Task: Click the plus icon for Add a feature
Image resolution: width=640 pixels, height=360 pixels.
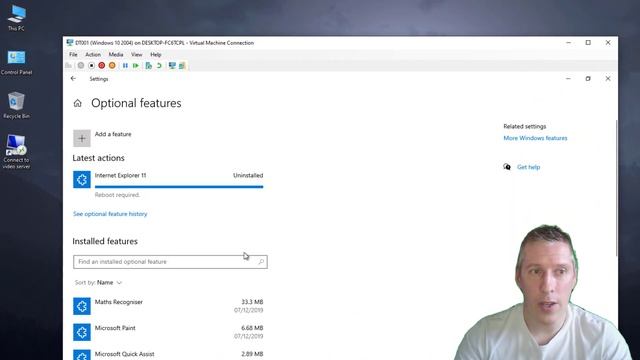Action: pyautogui.click(x=82, y=138)
